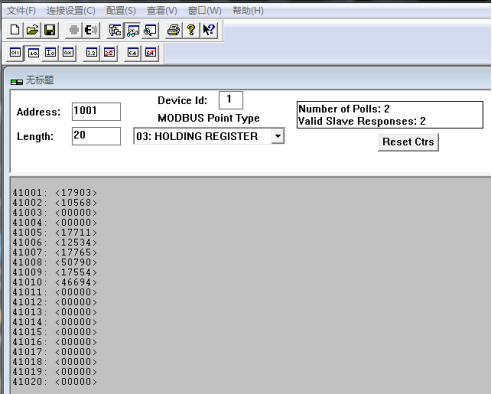Select register 41008 value 50790

click(x=76, y=262)
